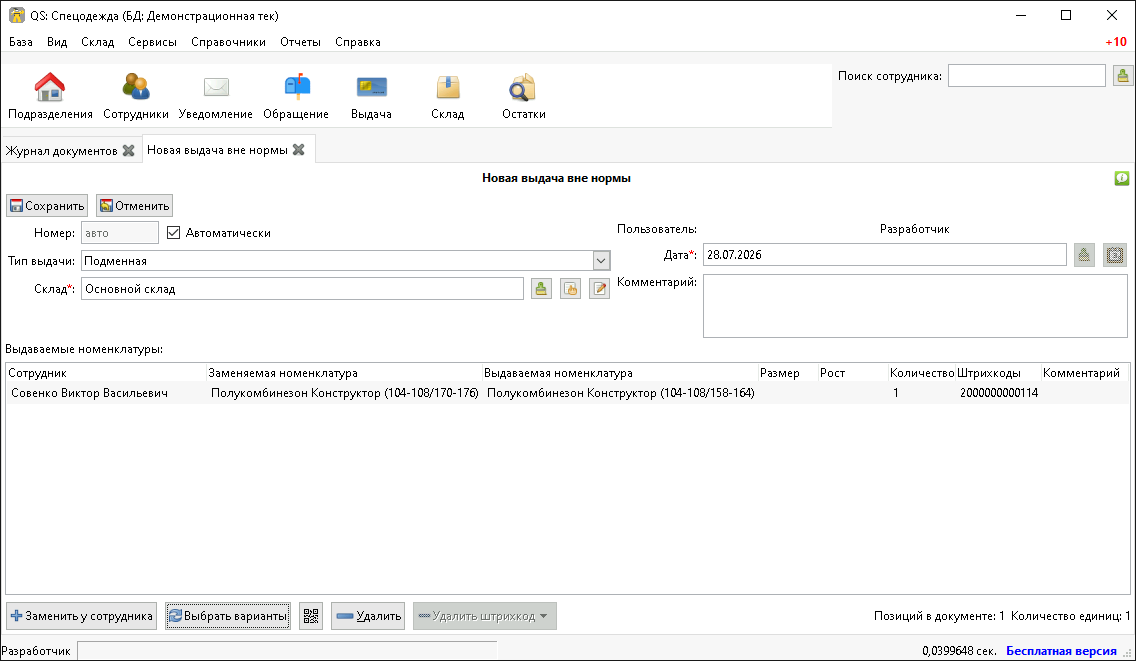Image resolution: width=1136 pixels, height=661 pixels.
Task: Click the select-warehouse icon beside the Склад field
Action: 541,288
